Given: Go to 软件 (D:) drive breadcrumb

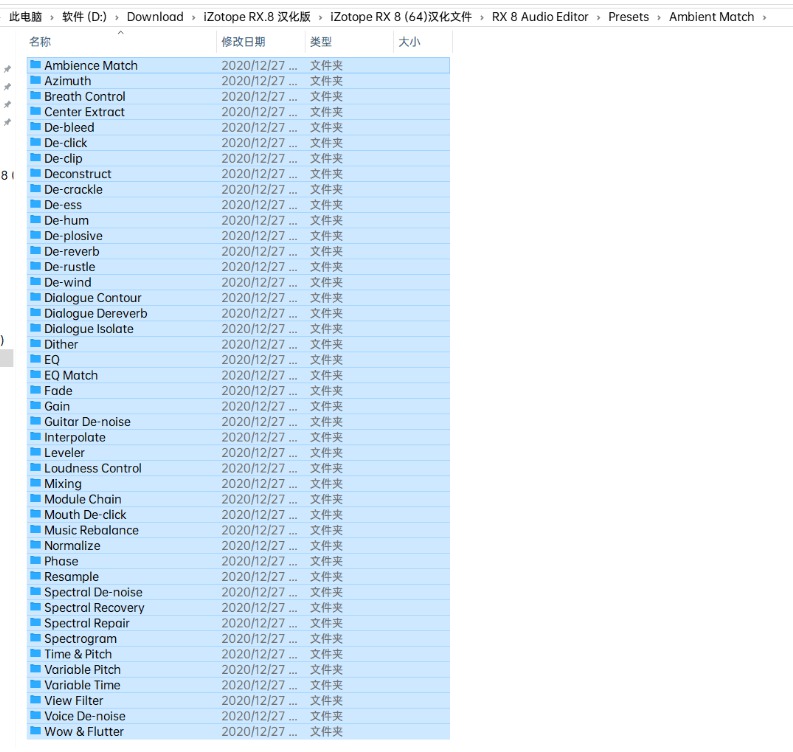Looking at the screenshot, I should pyautogui.click(x=84, y=17).
